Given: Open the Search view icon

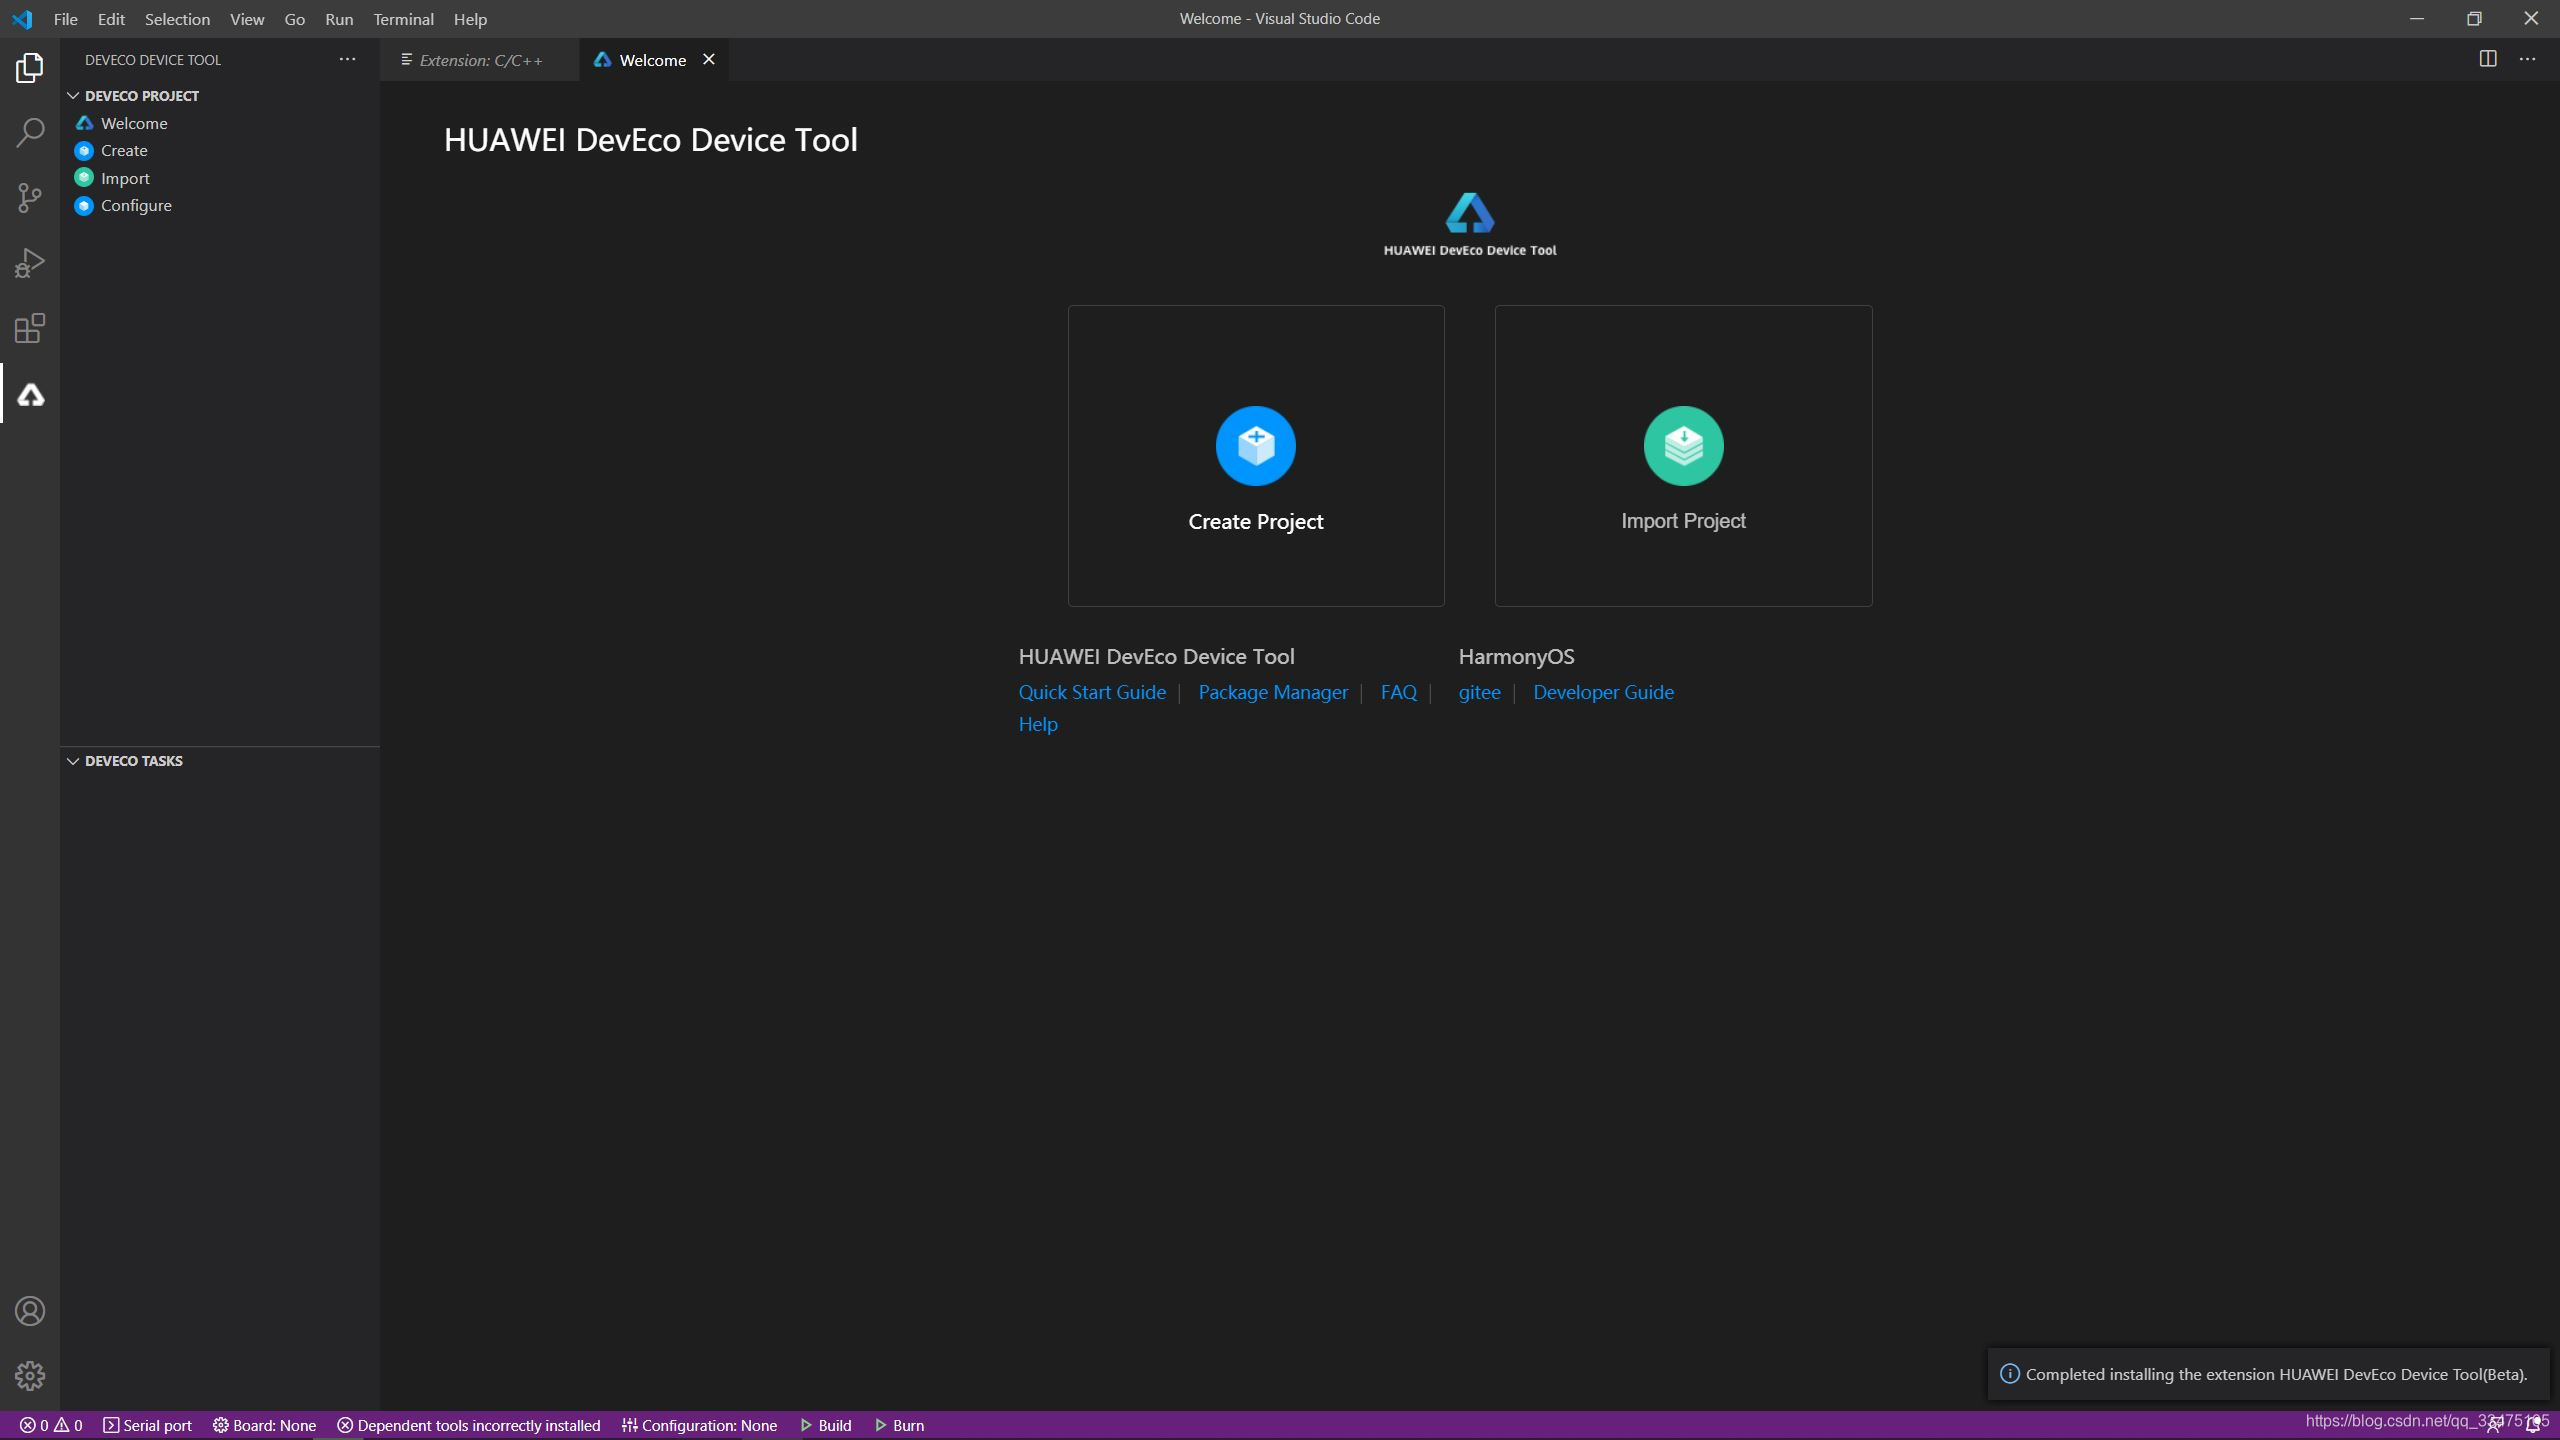Looking at the screenshot, I should [30, 132].
